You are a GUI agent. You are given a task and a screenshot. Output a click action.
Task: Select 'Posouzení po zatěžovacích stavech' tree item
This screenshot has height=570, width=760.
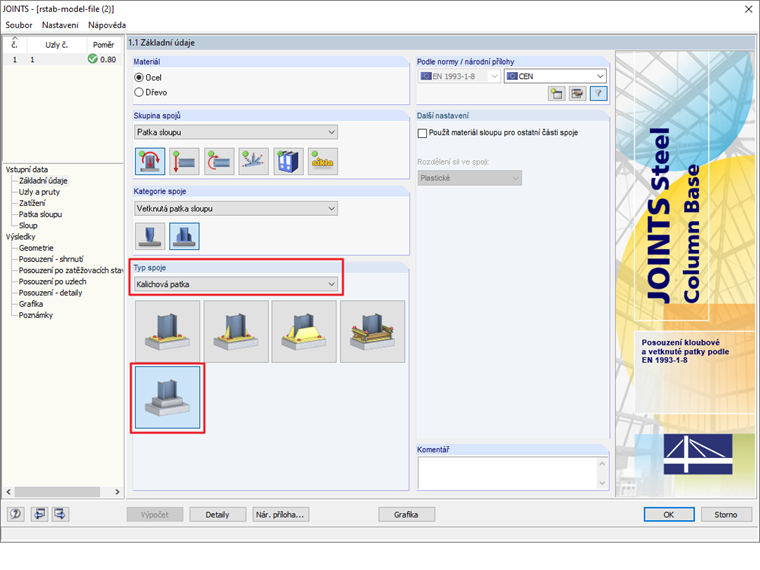tap(70, 270)
